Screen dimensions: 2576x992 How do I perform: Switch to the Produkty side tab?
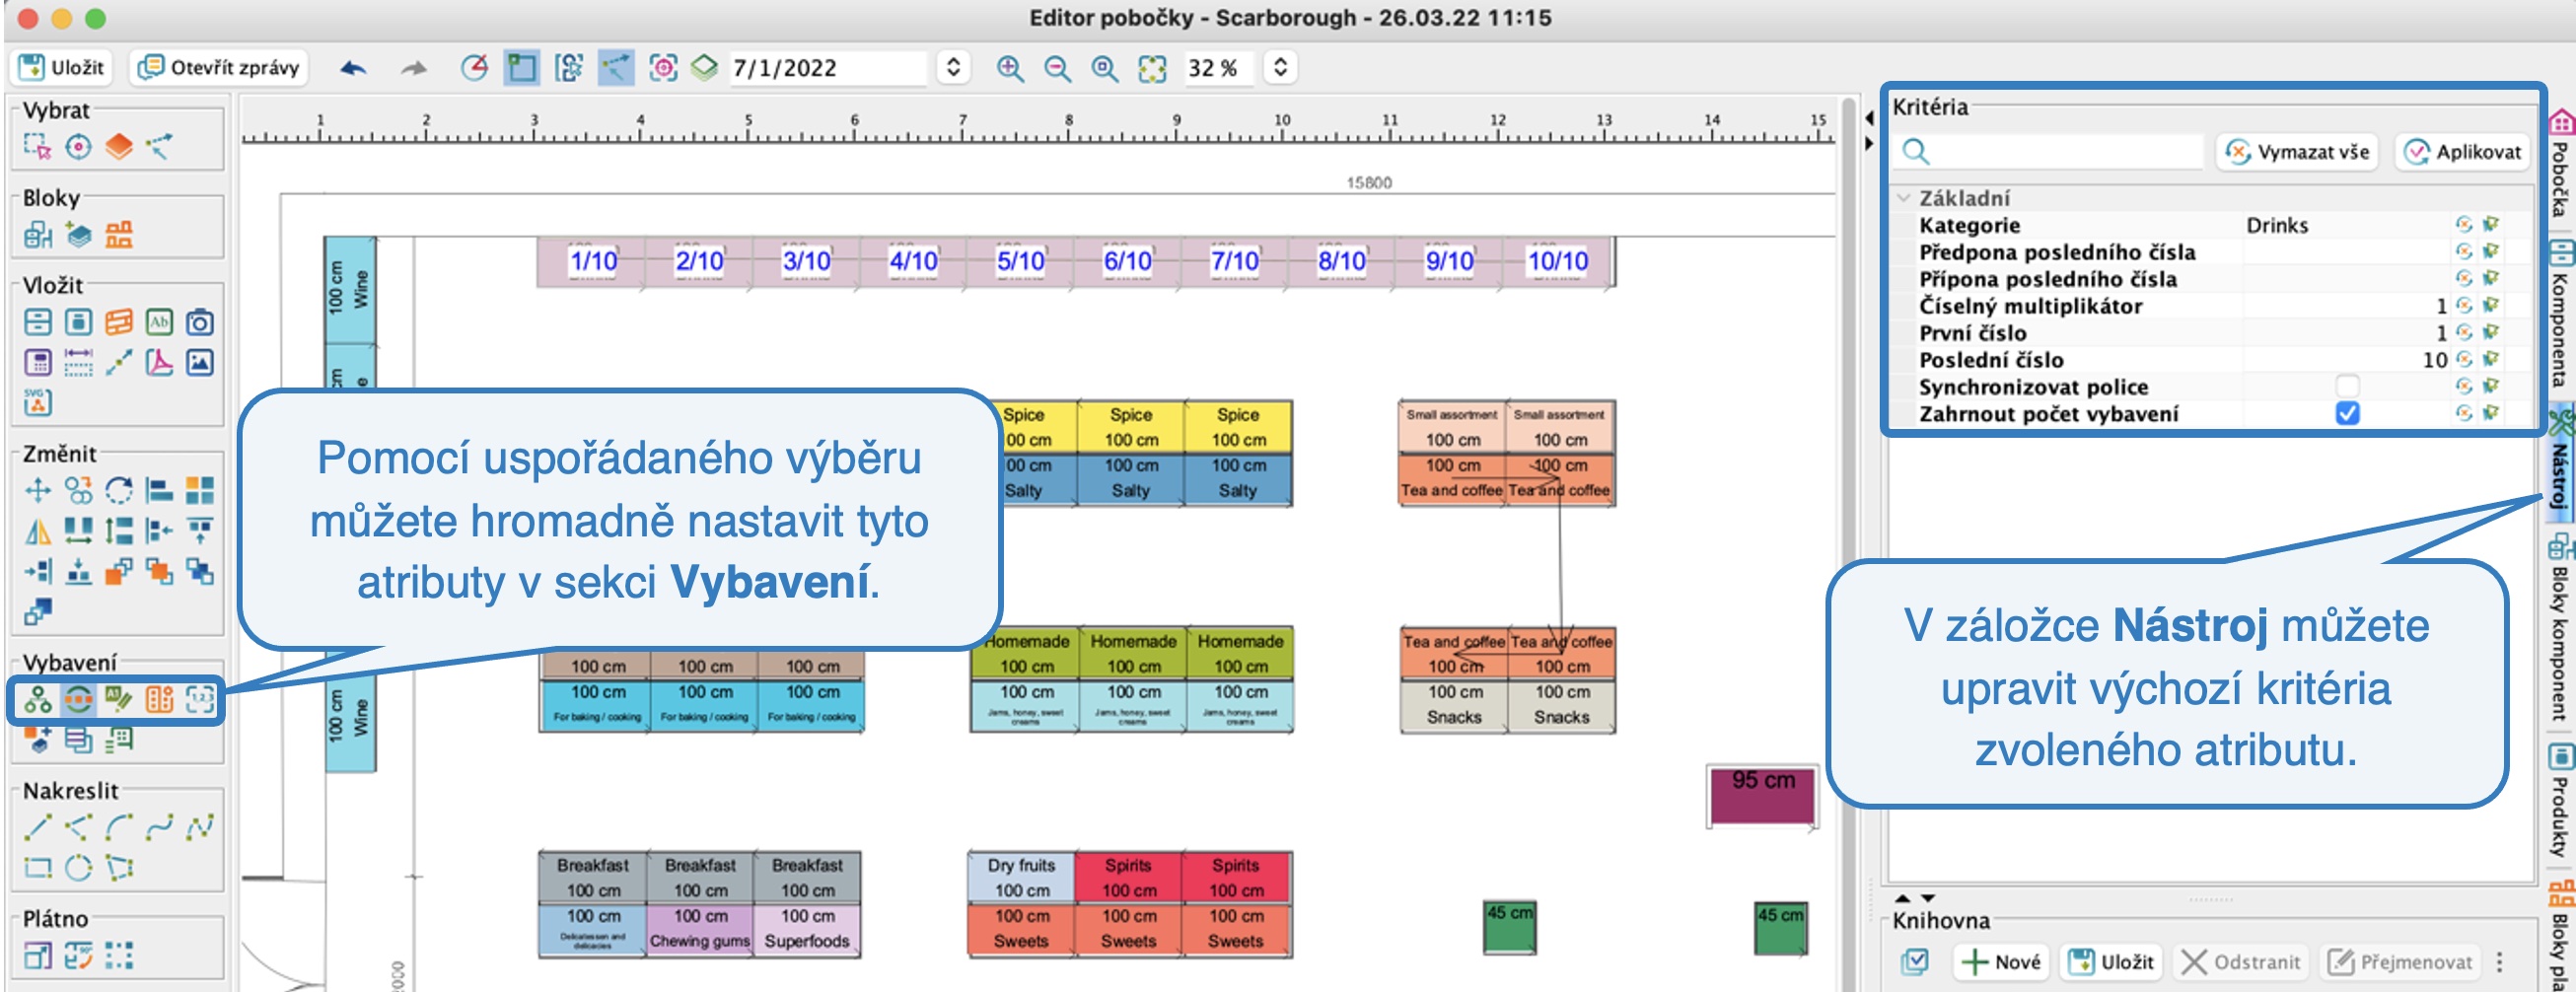(x=2560, y=800)
